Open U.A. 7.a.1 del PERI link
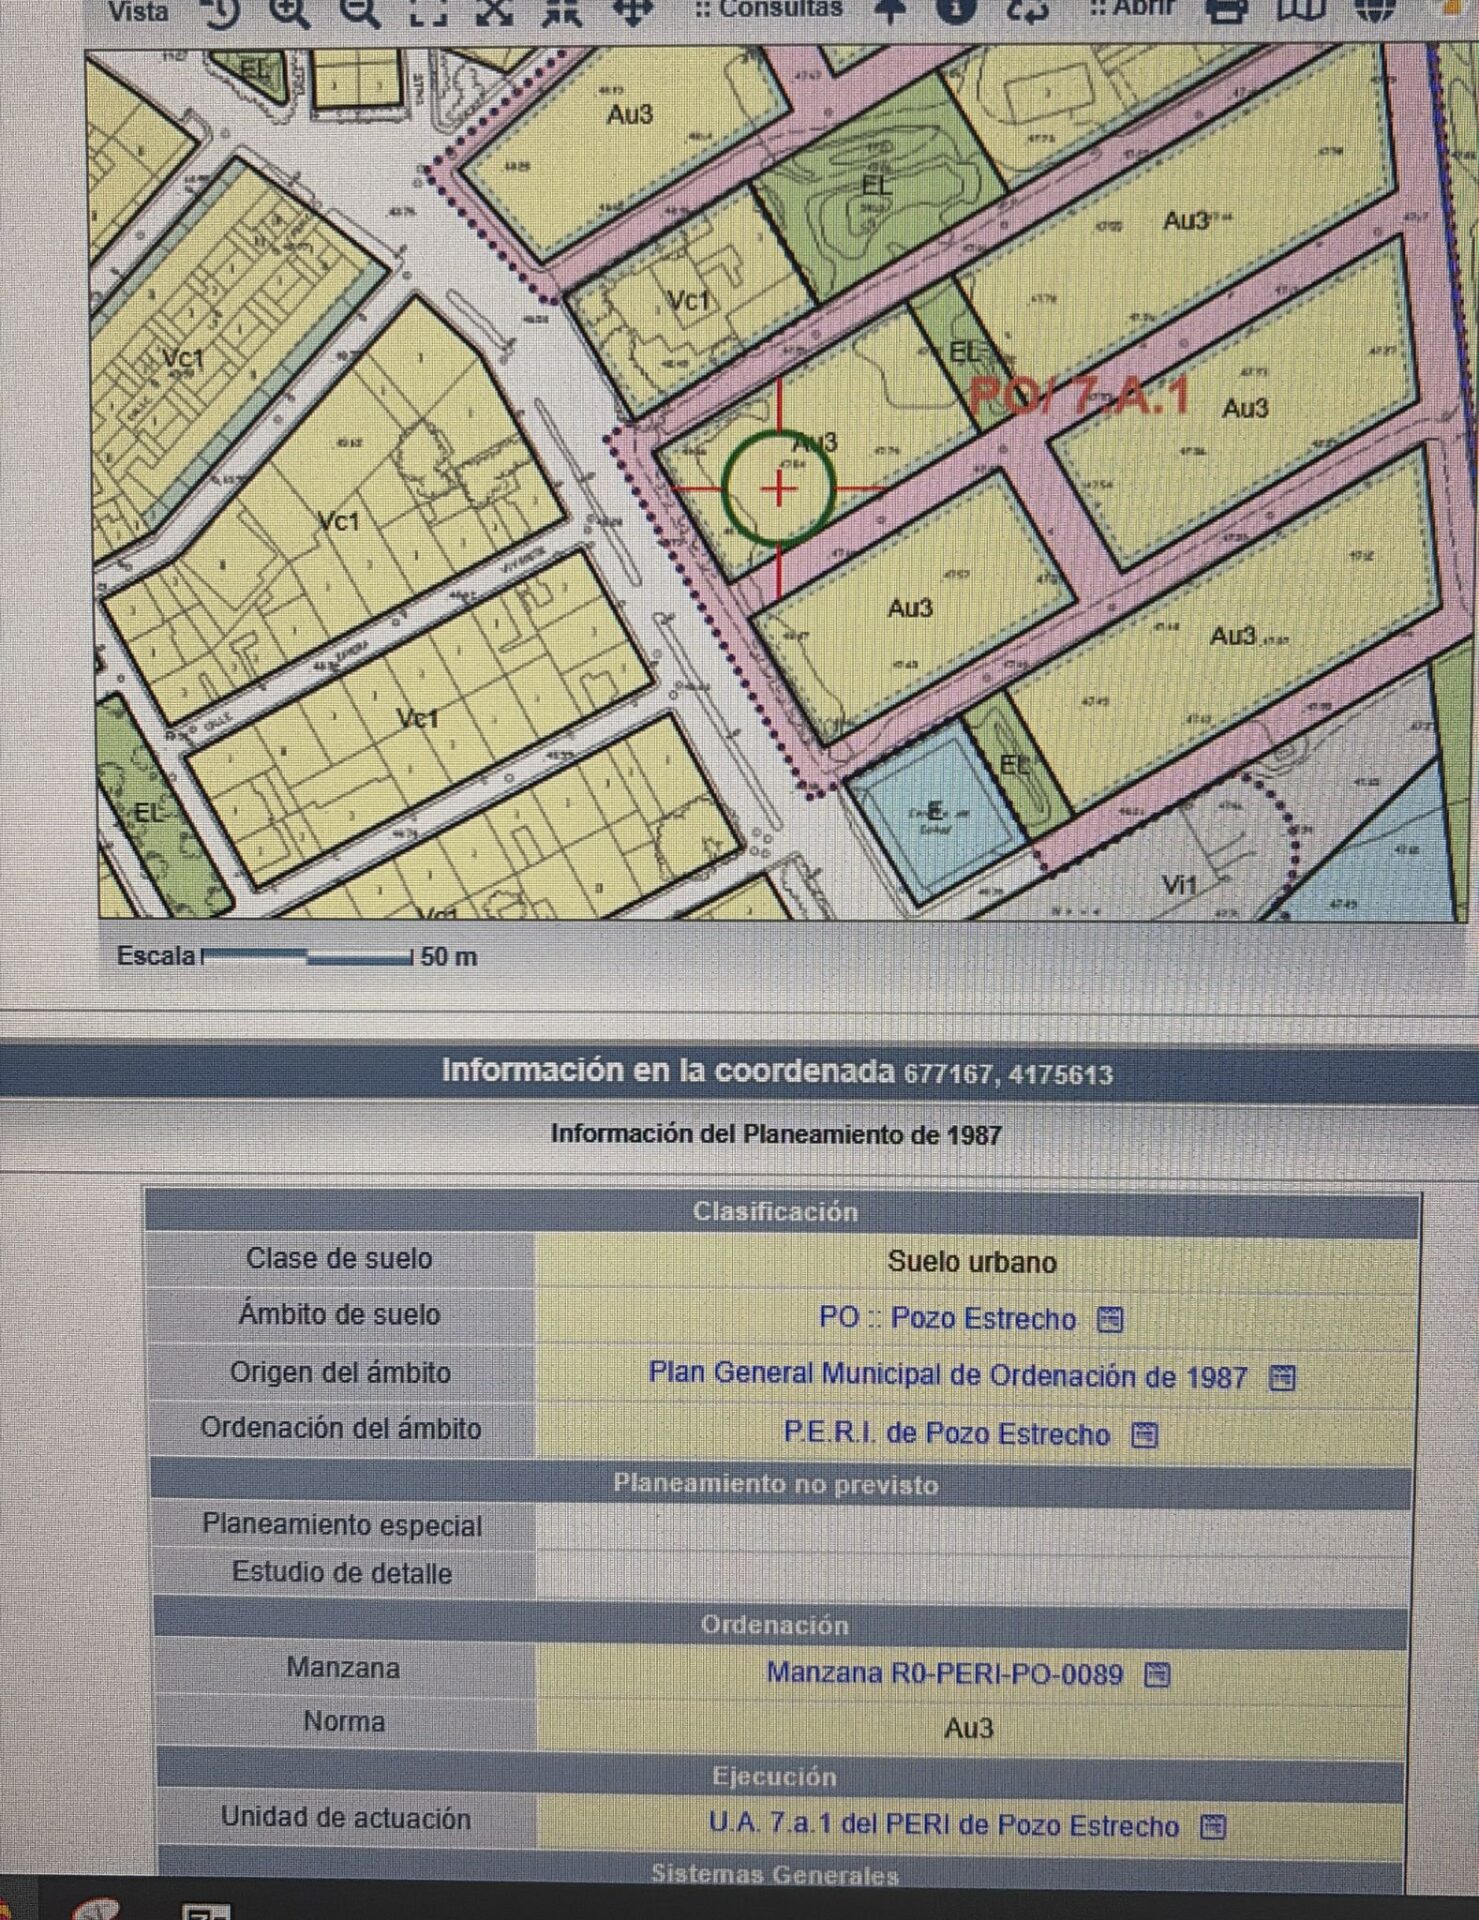This screenshot has width=1479, height=1920. coord(943,1825)
